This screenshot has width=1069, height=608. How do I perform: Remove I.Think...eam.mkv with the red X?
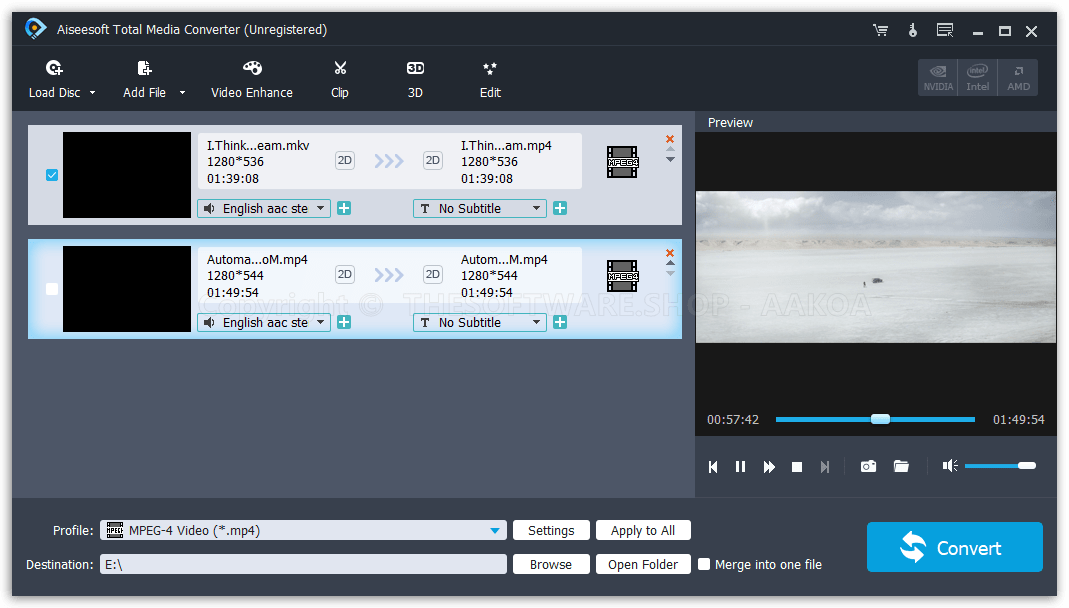670,139
